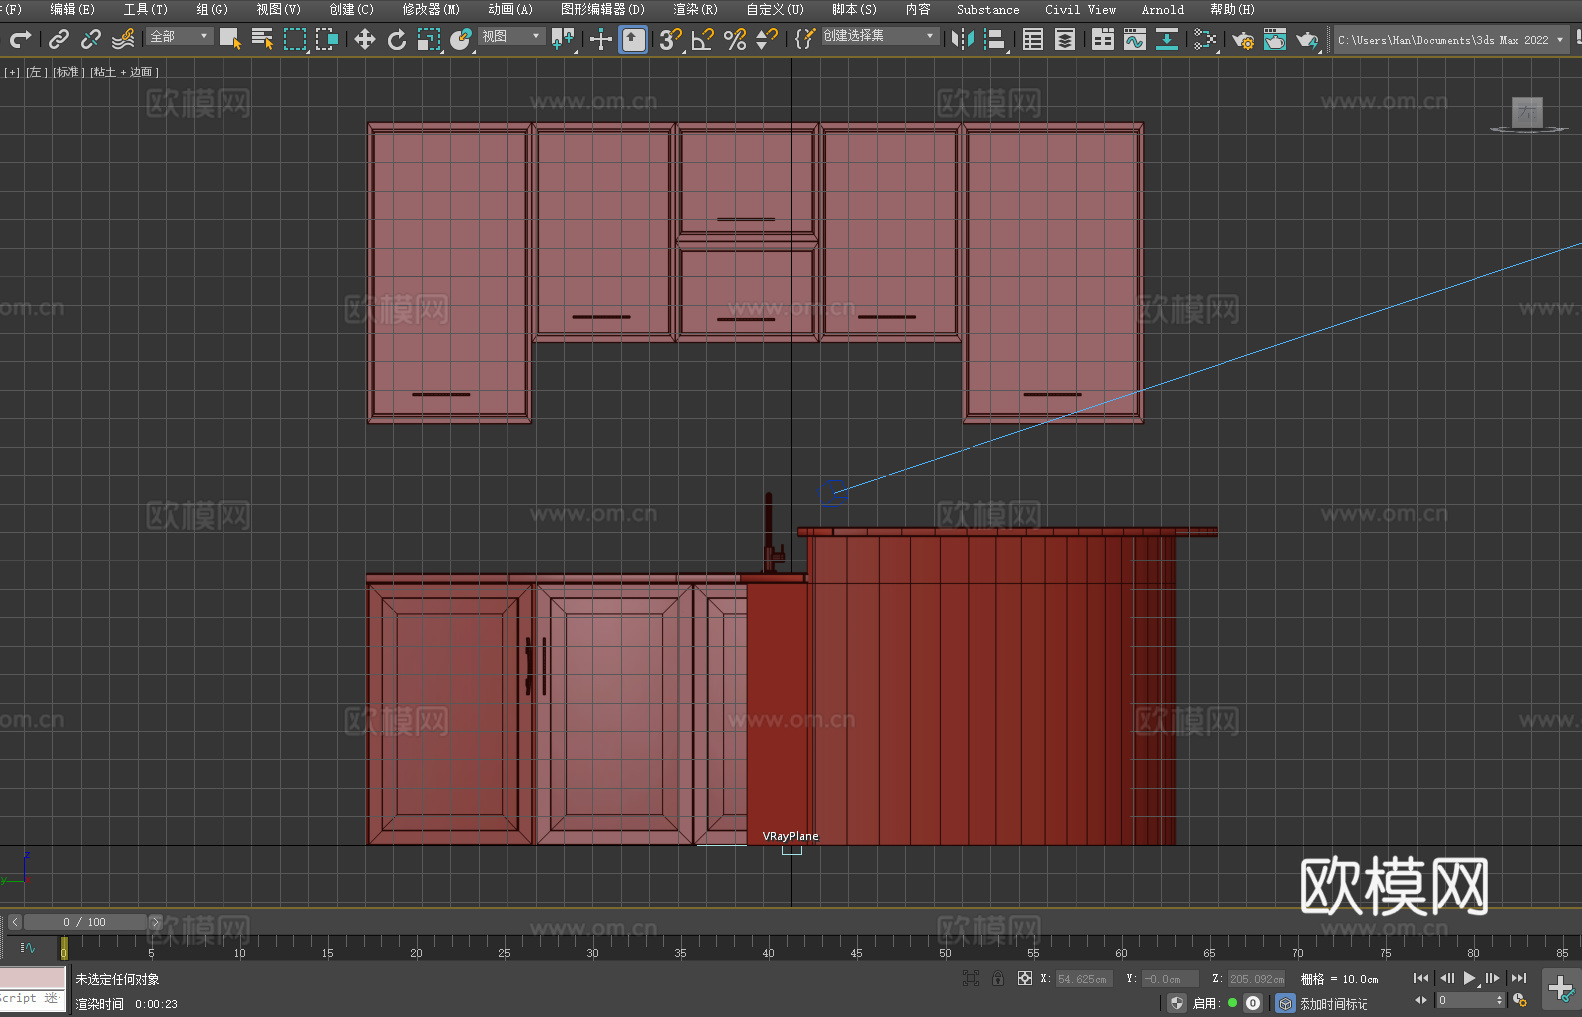Click the Play Animation button
Image resolution: width=1582 pixels, height=1017 pixels.
[x=1469, y=978]
